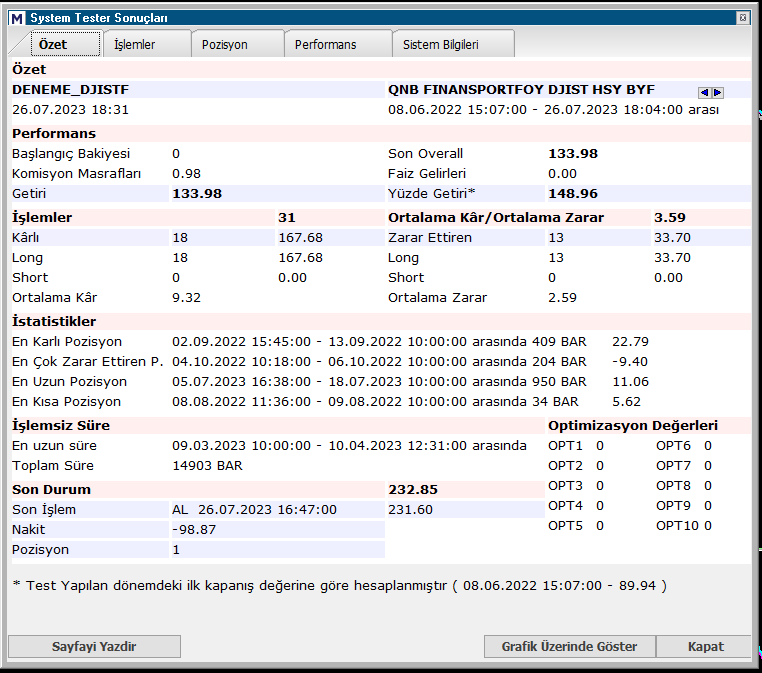Screen dimensions: 762x673
Task: Click the Zarar Ettiren label
Action: click(430, 238)
